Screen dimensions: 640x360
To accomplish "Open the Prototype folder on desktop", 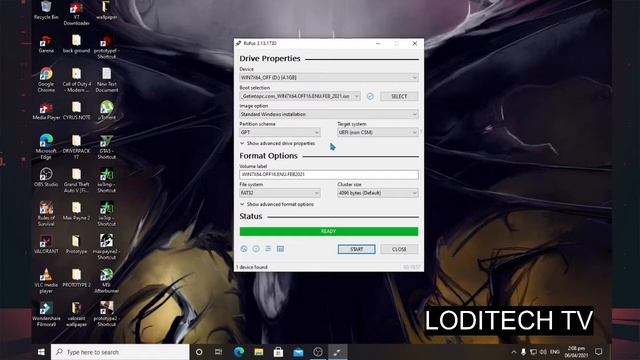I will (x=76, y=244).
